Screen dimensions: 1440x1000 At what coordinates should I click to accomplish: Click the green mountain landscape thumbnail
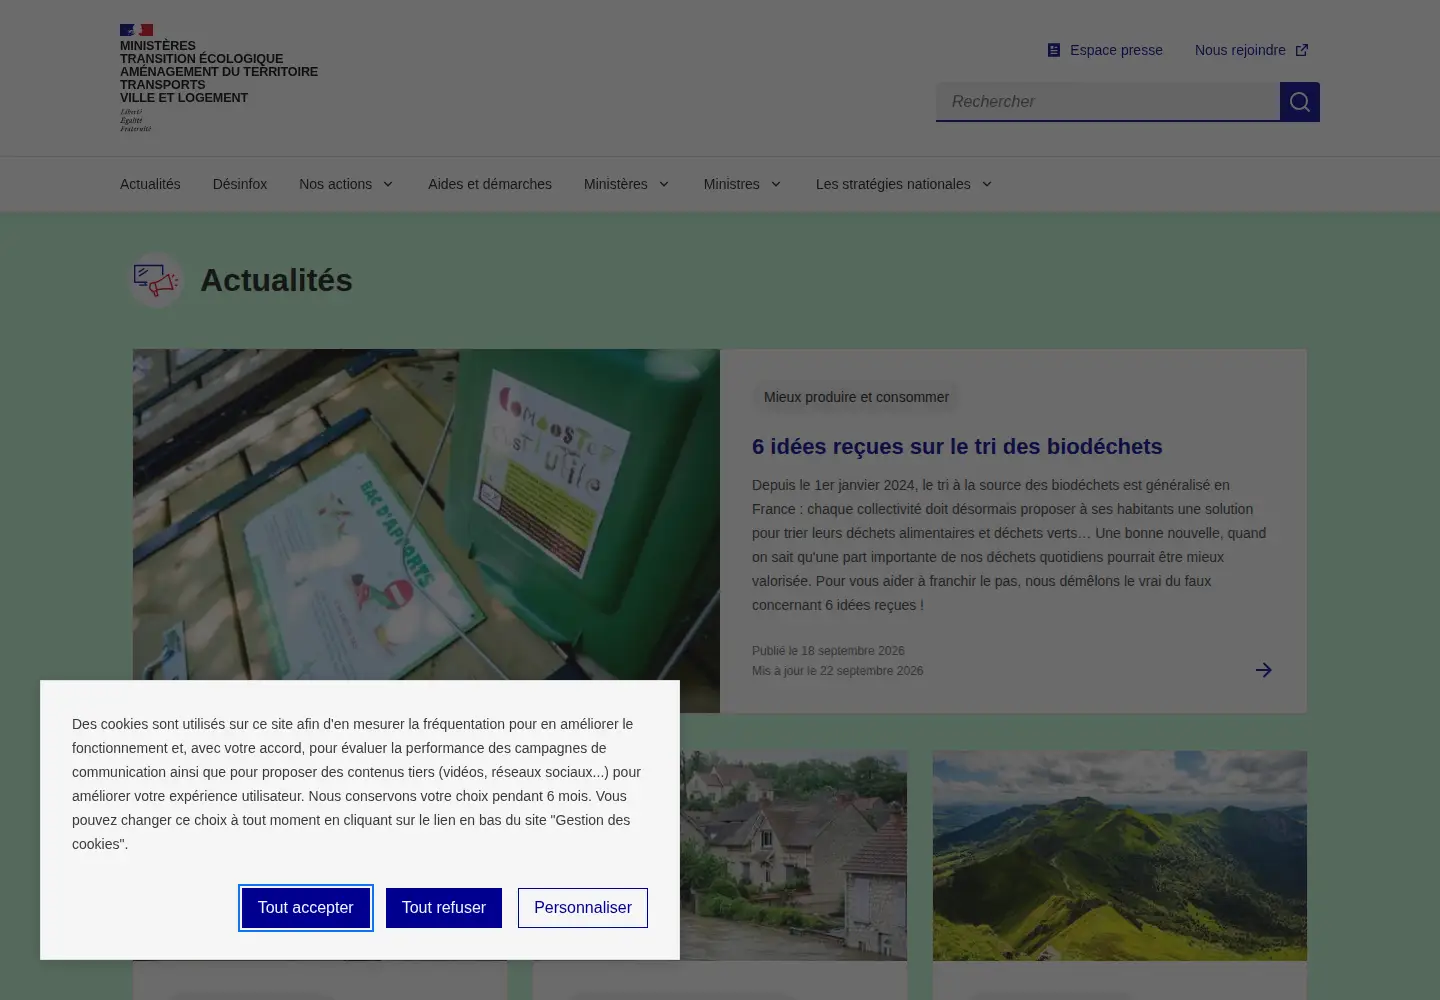[x=1120, y=856]
